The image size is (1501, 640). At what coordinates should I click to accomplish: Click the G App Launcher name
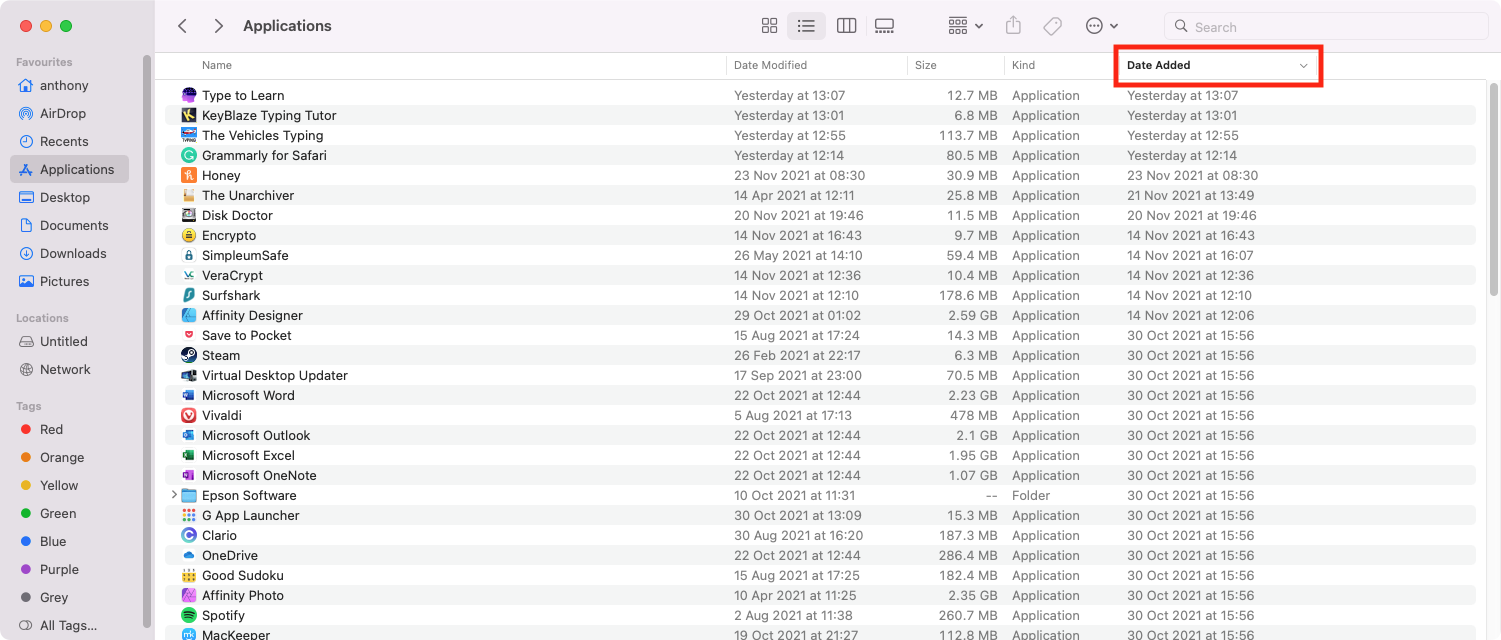pos(251,515)
